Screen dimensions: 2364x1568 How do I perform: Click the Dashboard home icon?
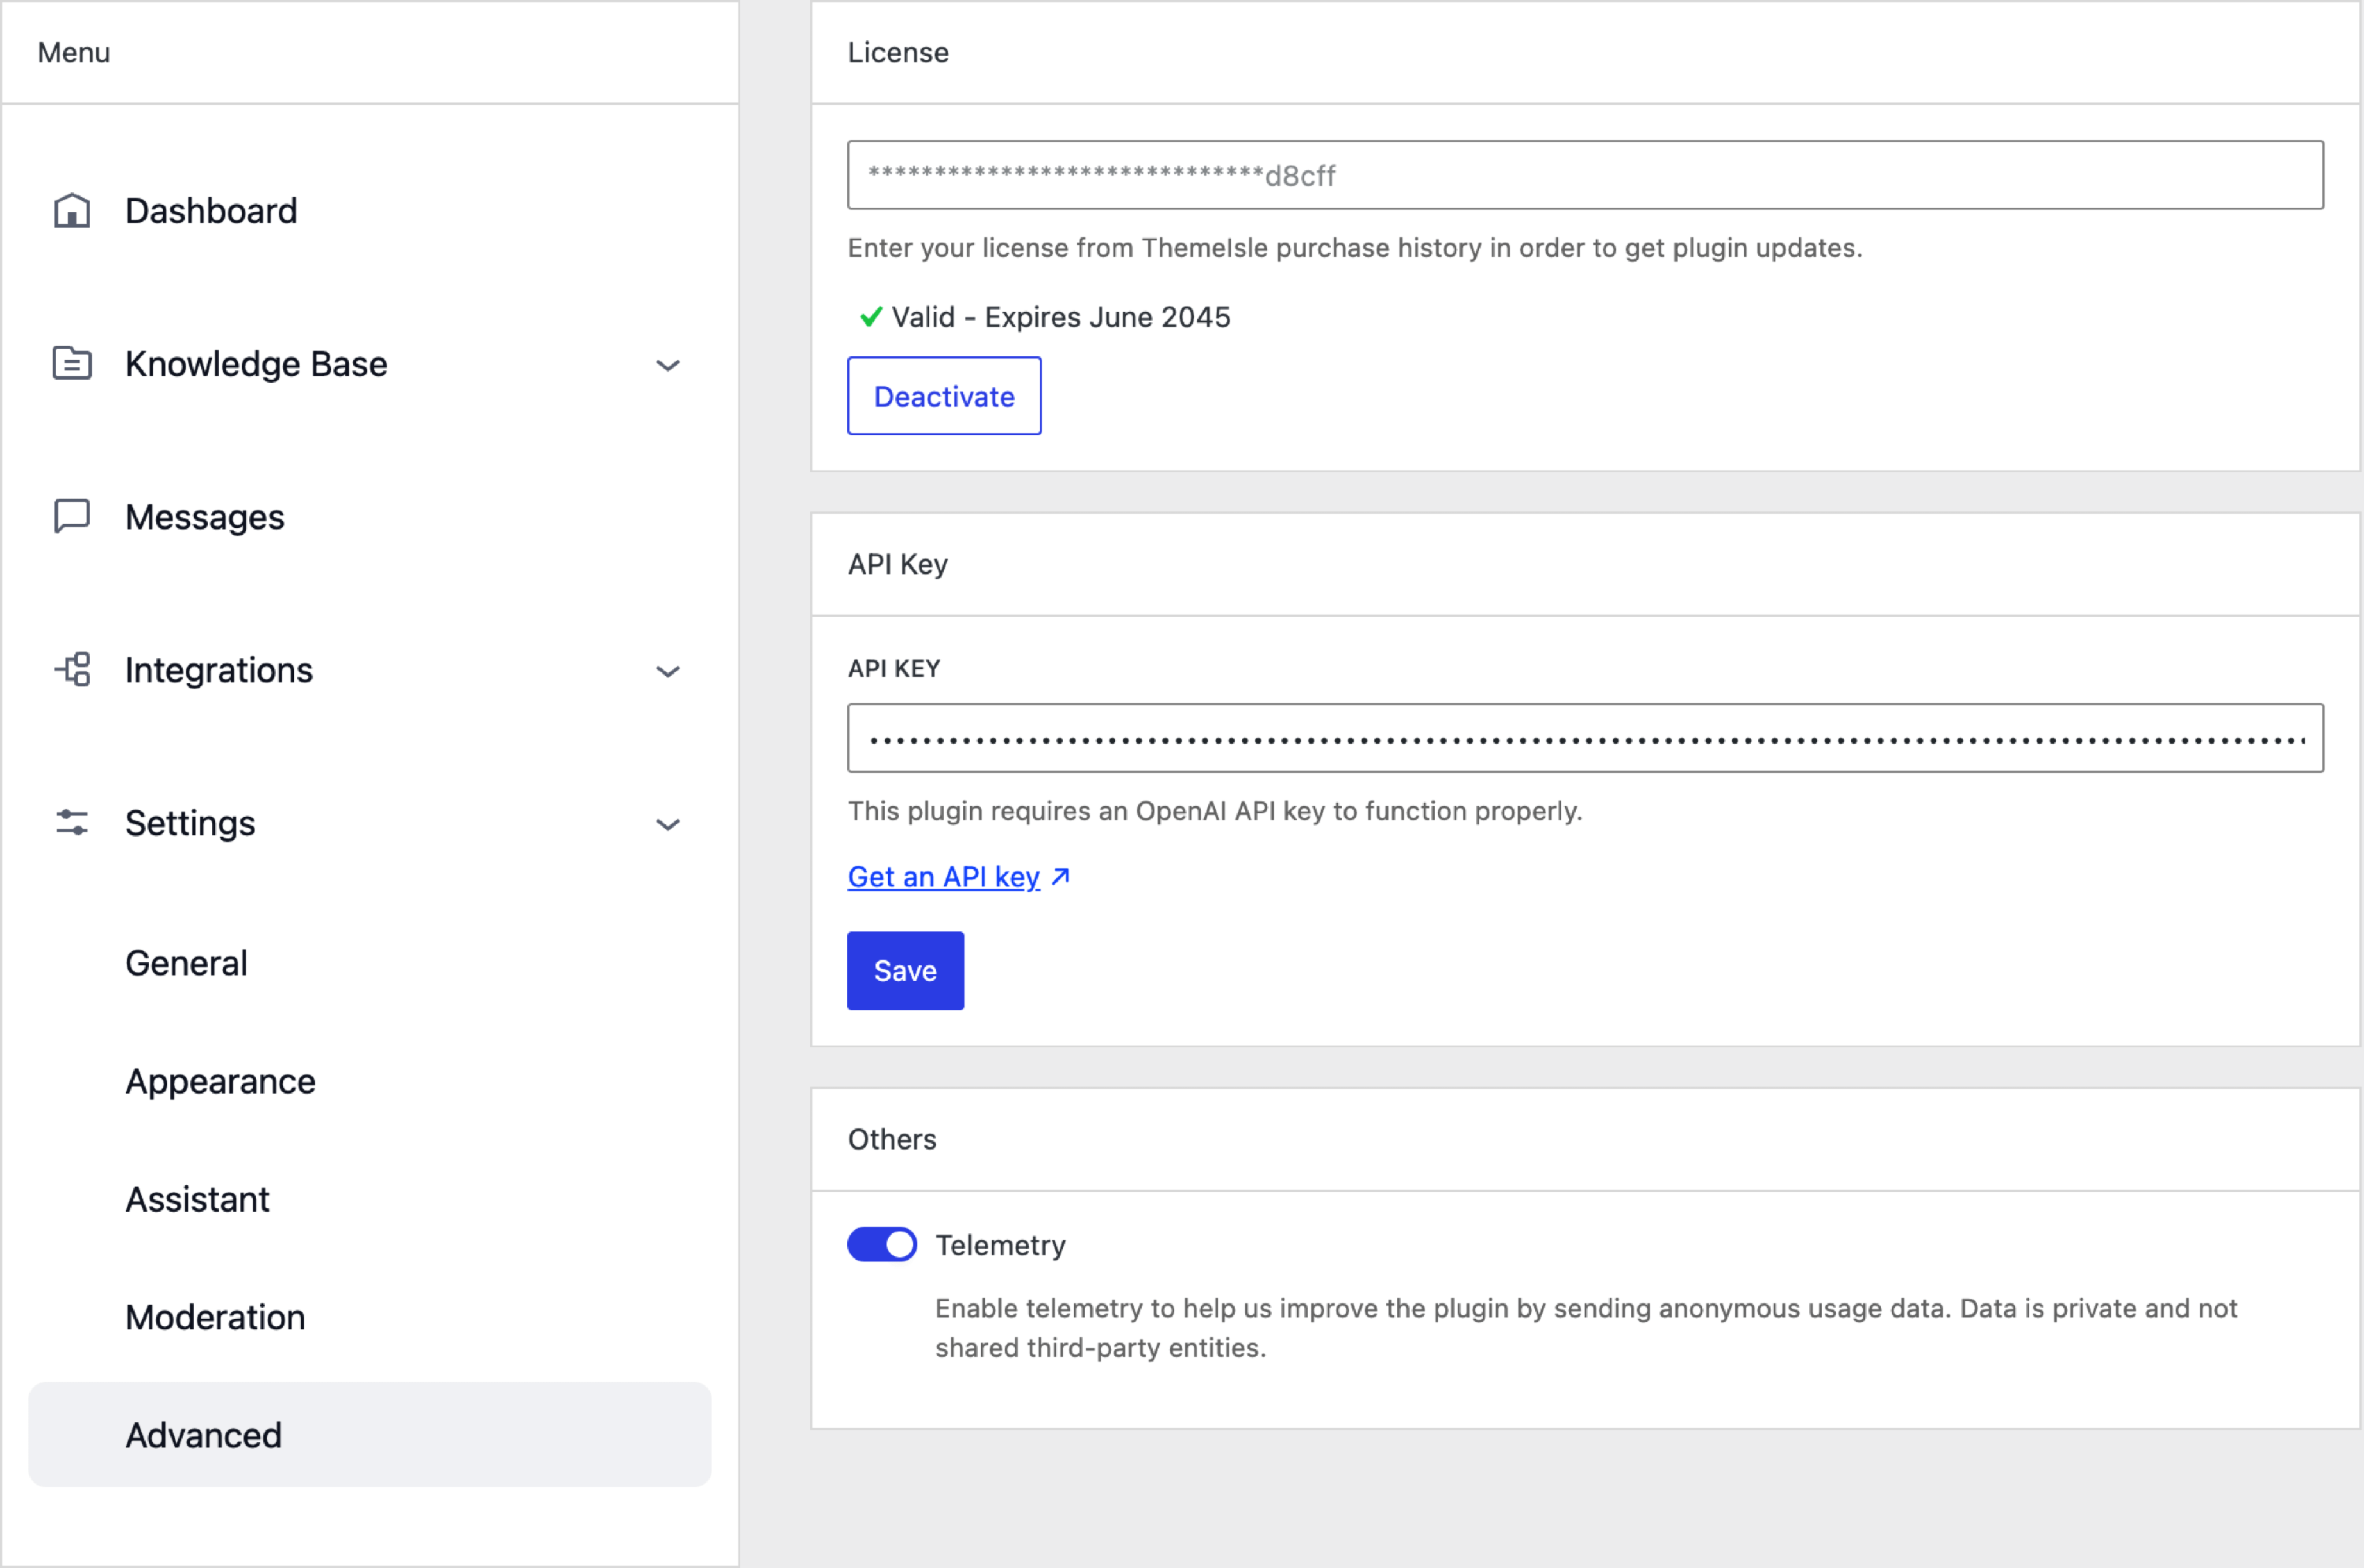click(72, 211)
